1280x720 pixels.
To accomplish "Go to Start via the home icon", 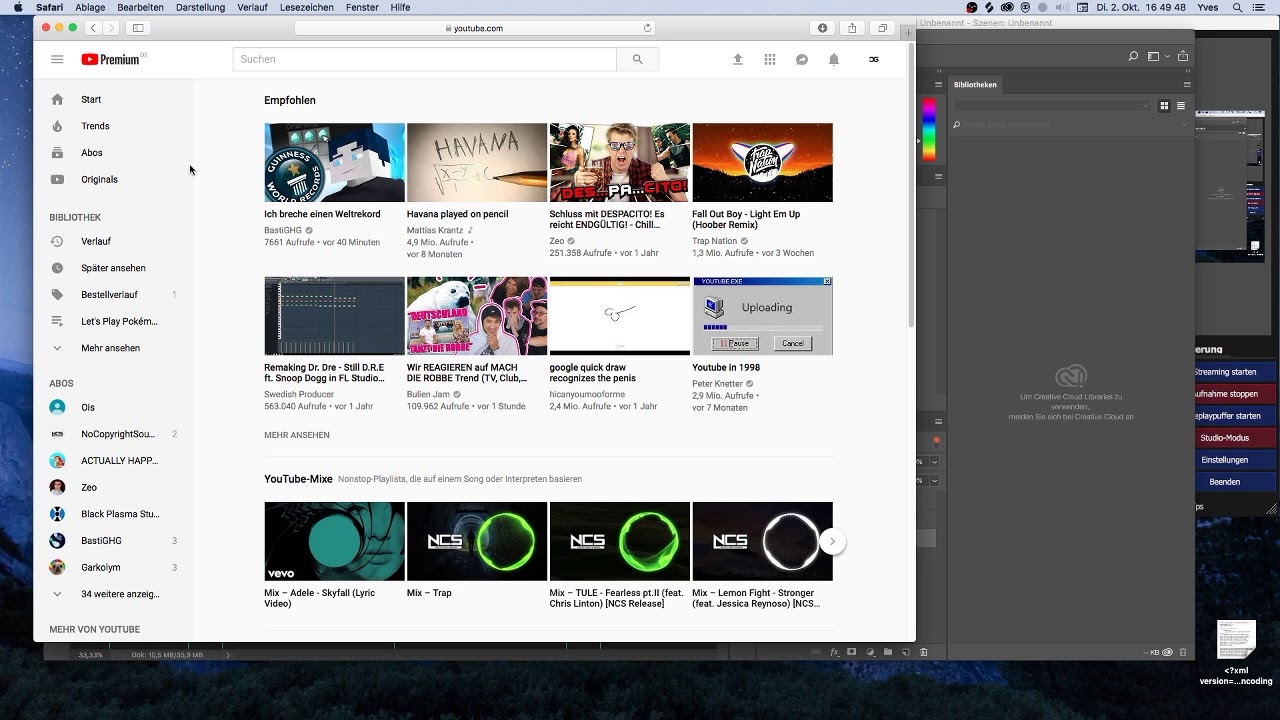I will pyautogui.click(x=57, y=99).
